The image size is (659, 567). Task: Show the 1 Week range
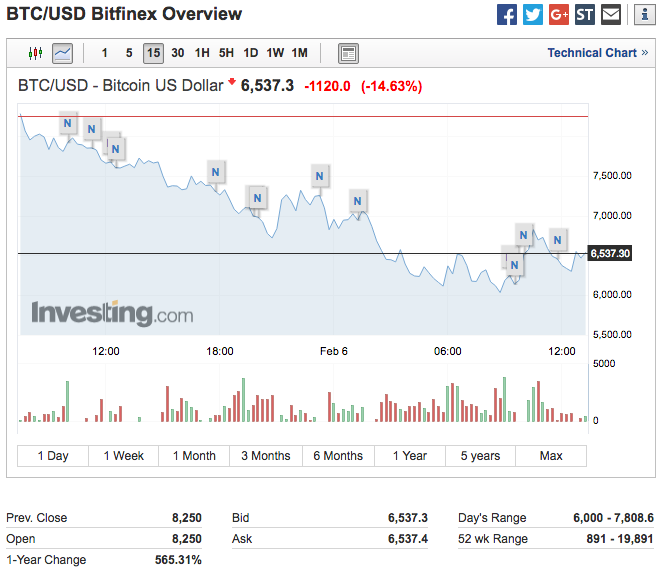coord(124,456)
